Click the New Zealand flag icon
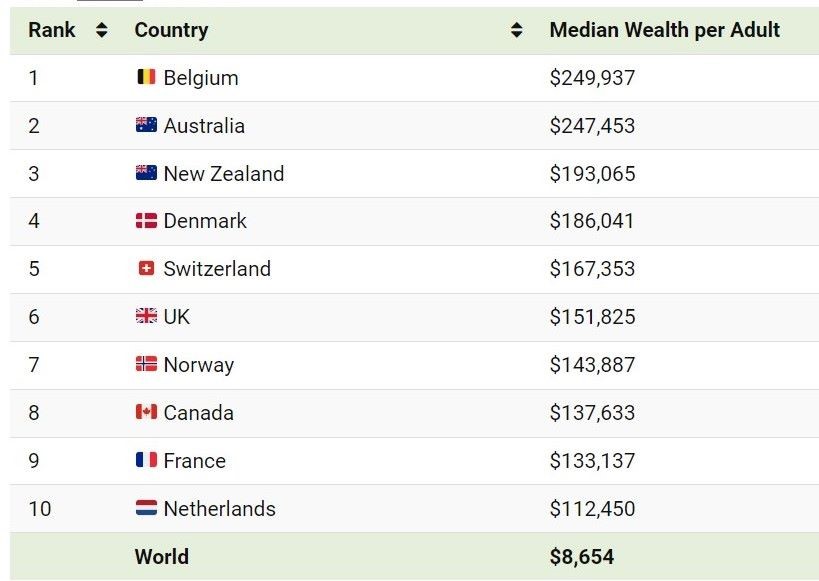This screenshot has width=819, height=581. click(x=146, y=172)
